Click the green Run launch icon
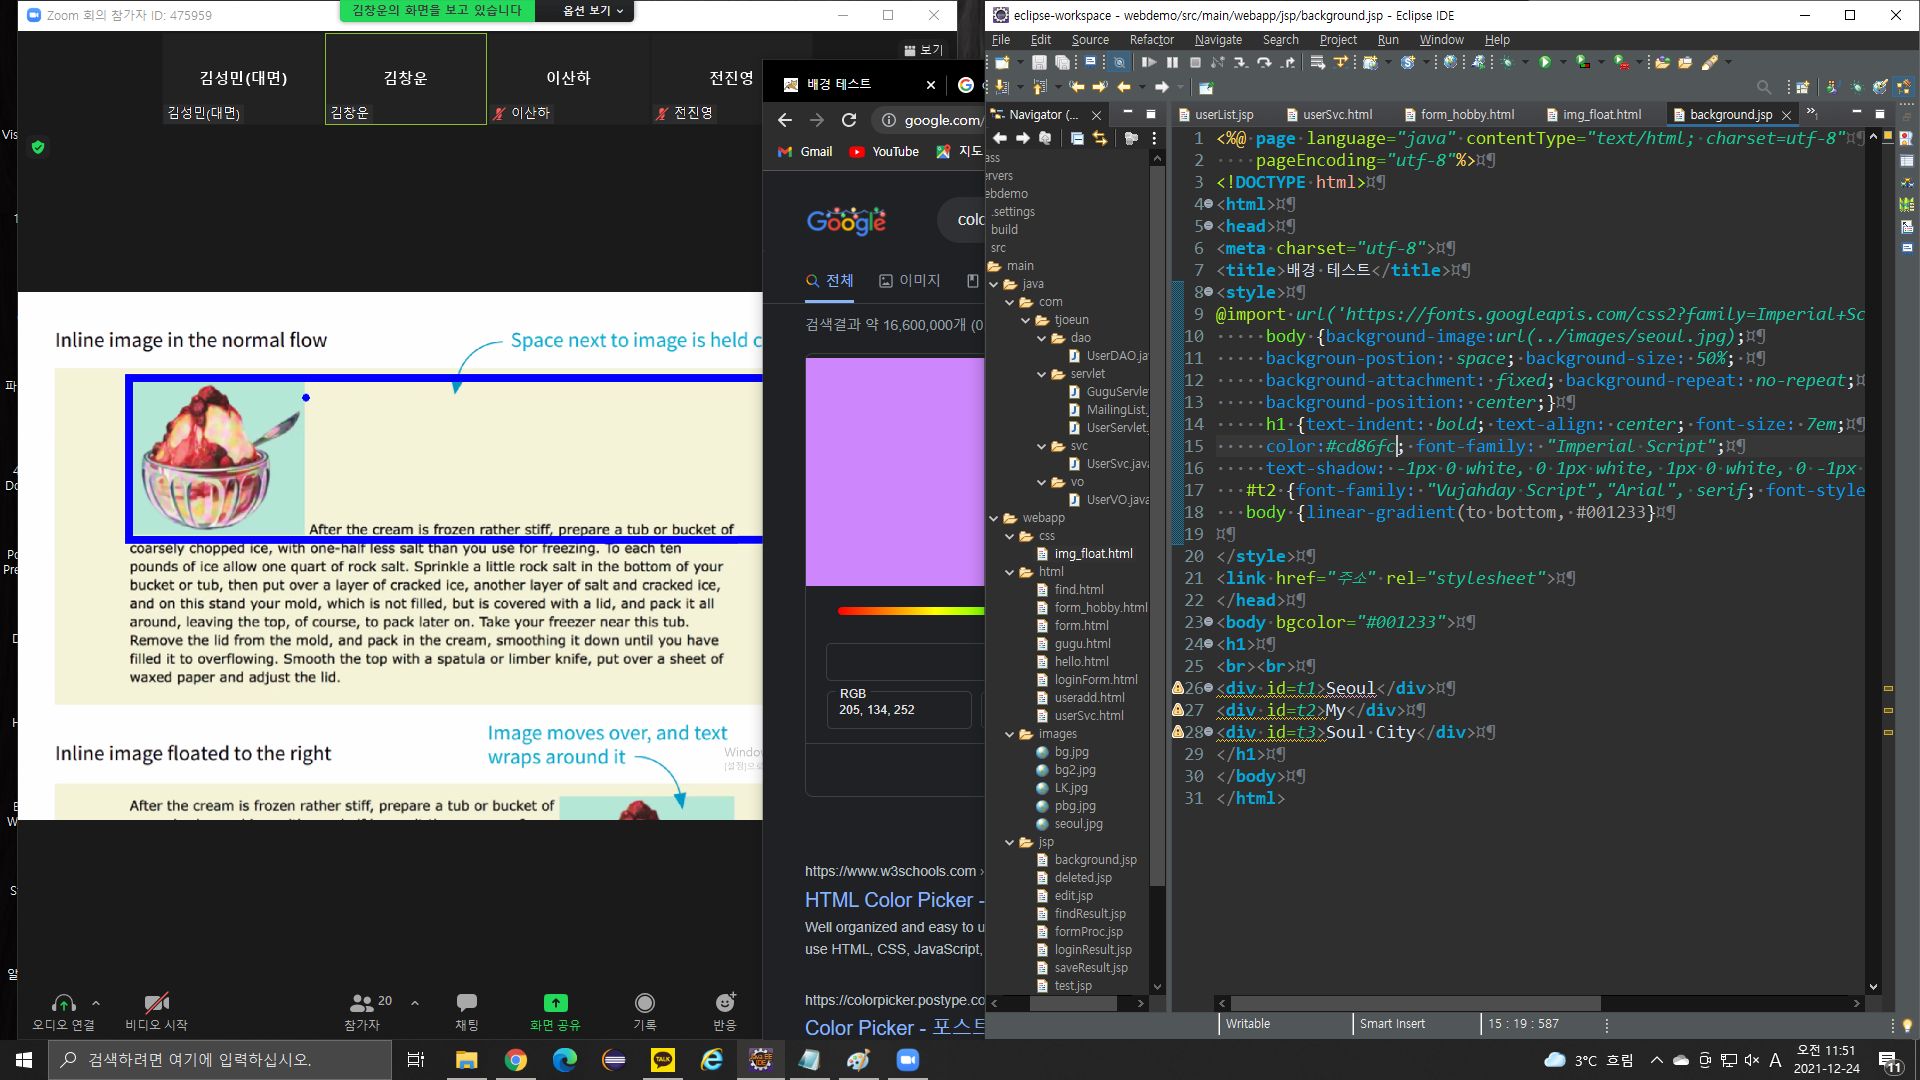Screen dimensions: 1920x1080 (1545, 62)
